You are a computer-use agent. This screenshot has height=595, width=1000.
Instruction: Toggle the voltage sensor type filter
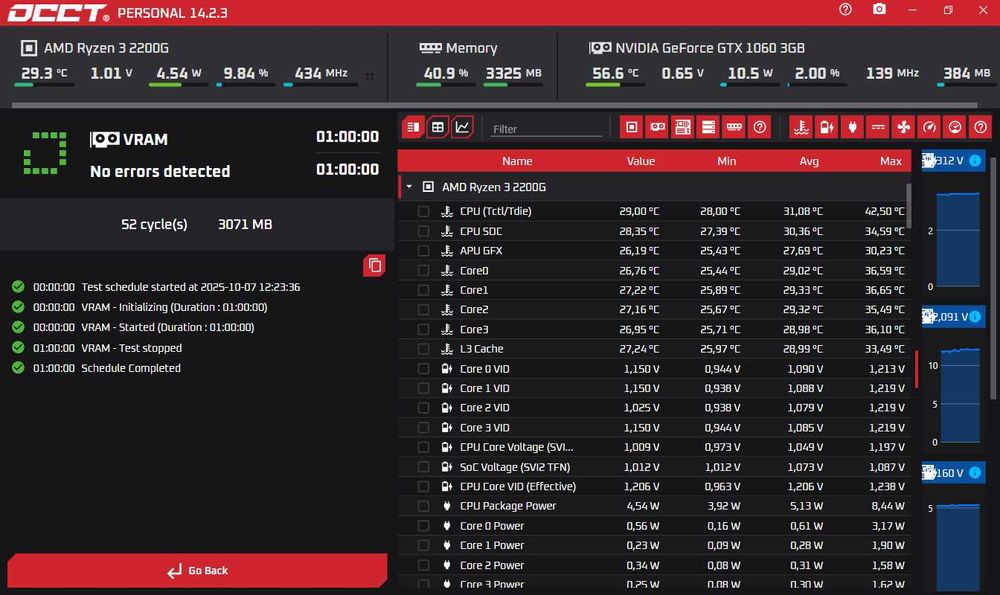pos(827,128)
